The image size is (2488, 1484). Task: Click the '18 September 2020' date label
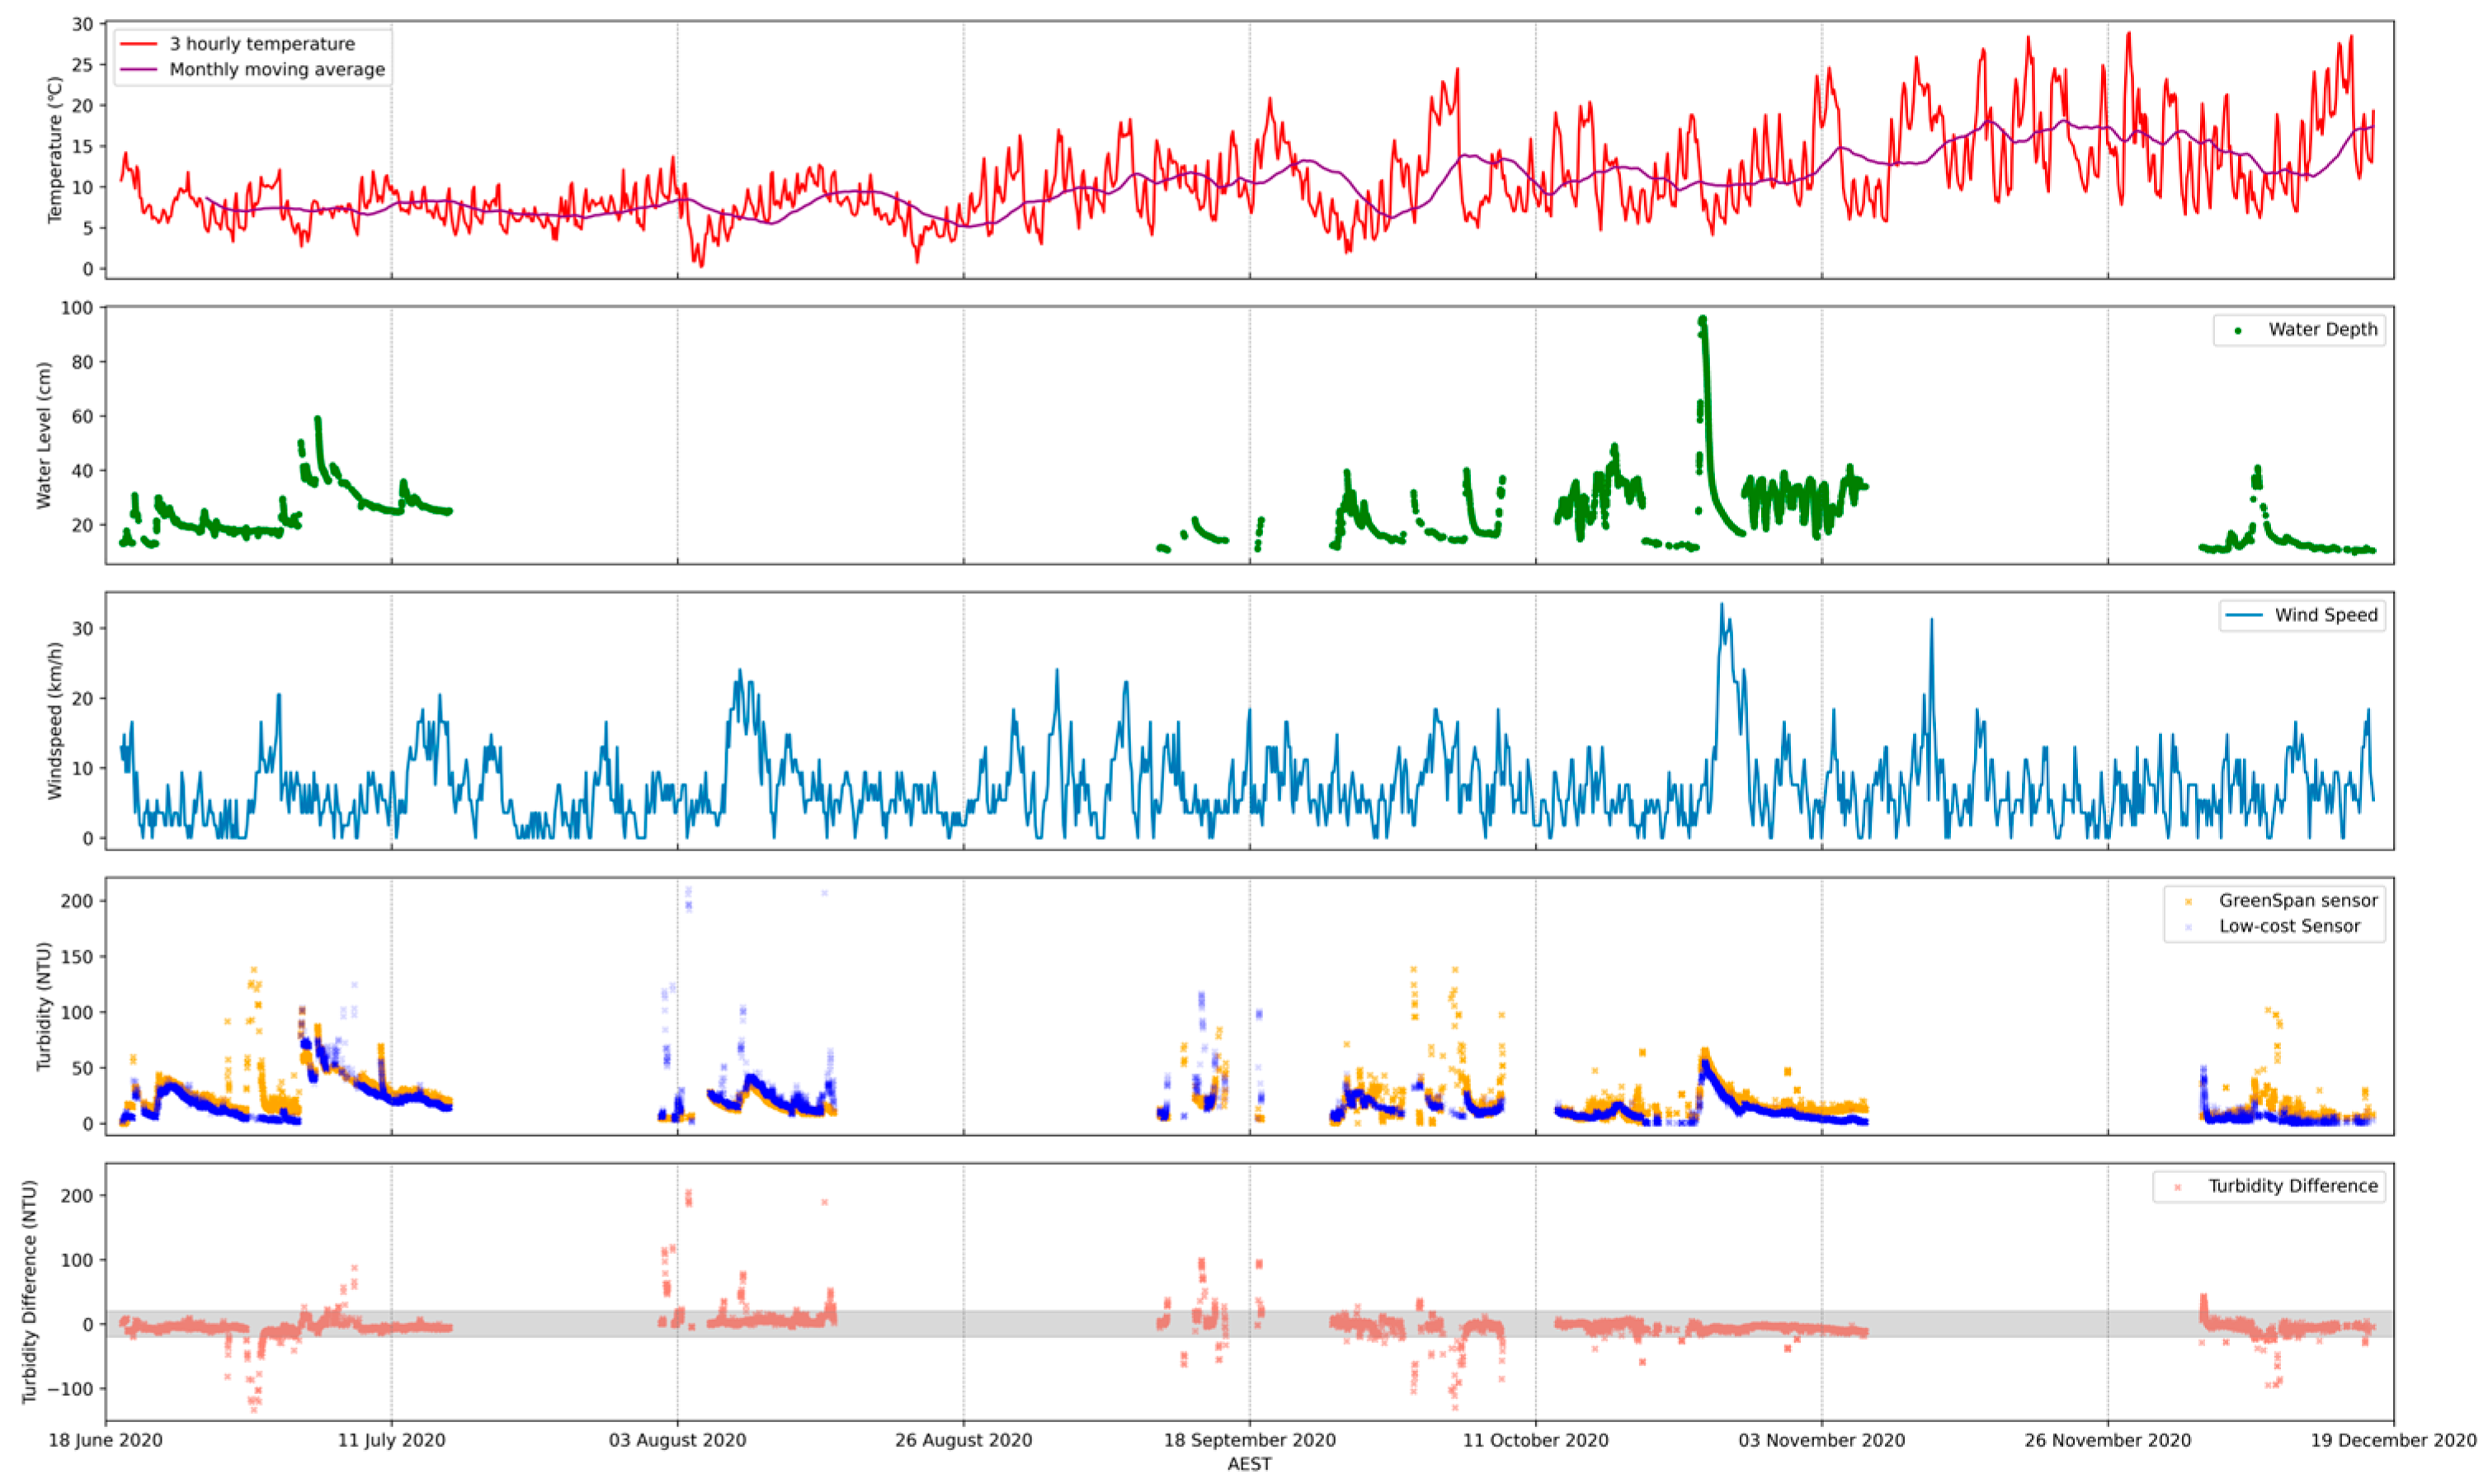click(x=1249, y=1440)
